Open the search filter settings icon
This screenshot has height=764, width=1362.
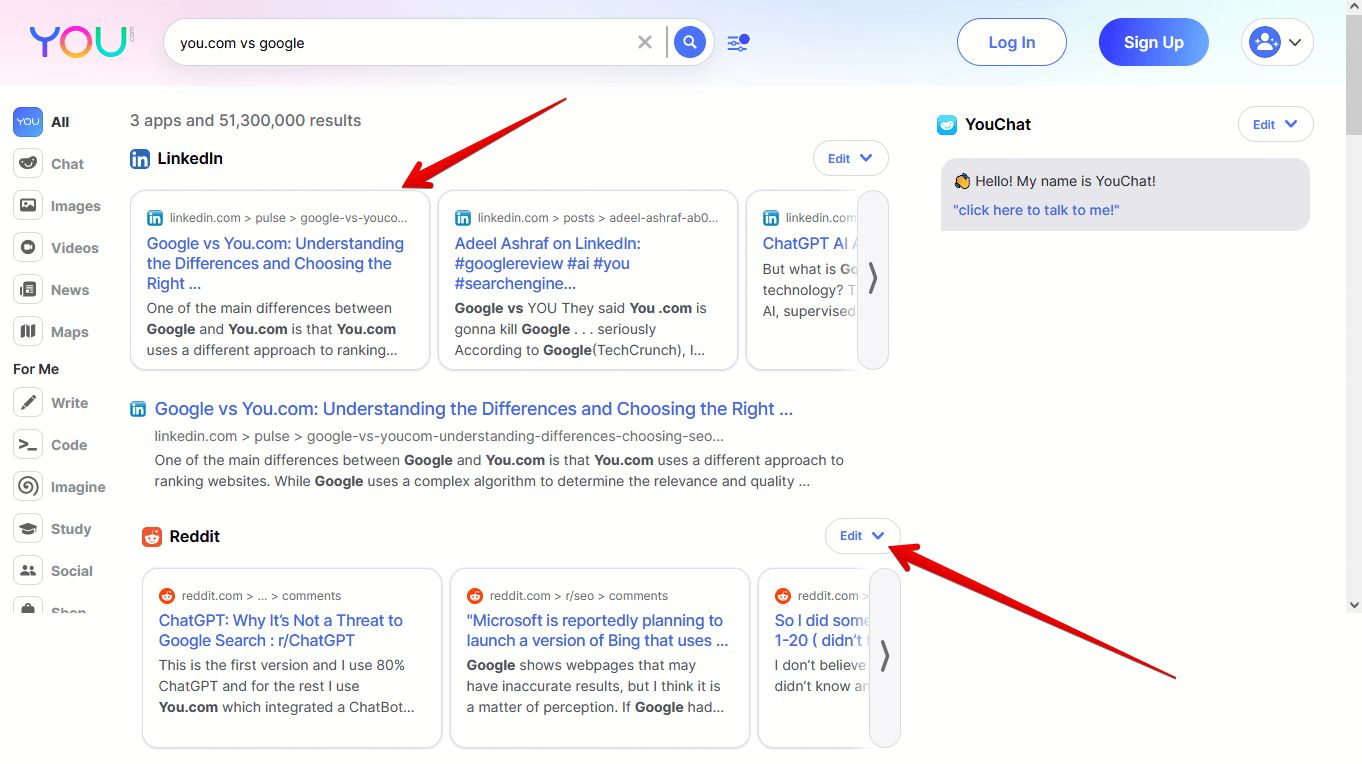click(x=738, y=43)
